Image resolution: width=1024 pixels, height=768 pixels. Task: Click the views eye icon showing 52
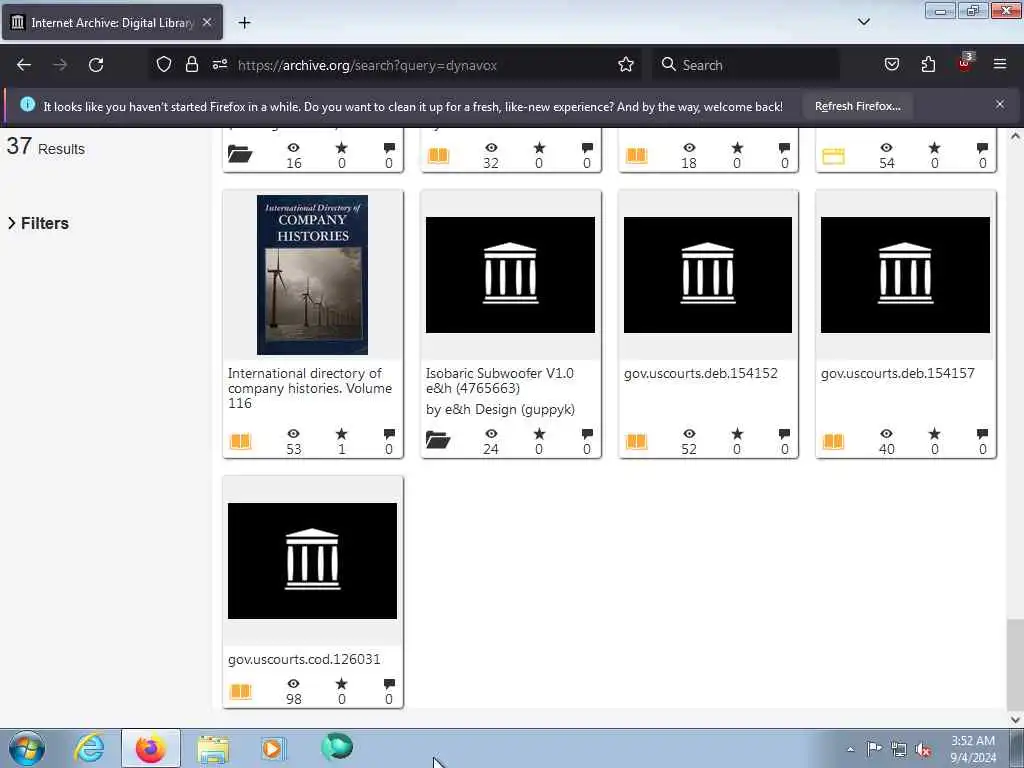point(689,434)
